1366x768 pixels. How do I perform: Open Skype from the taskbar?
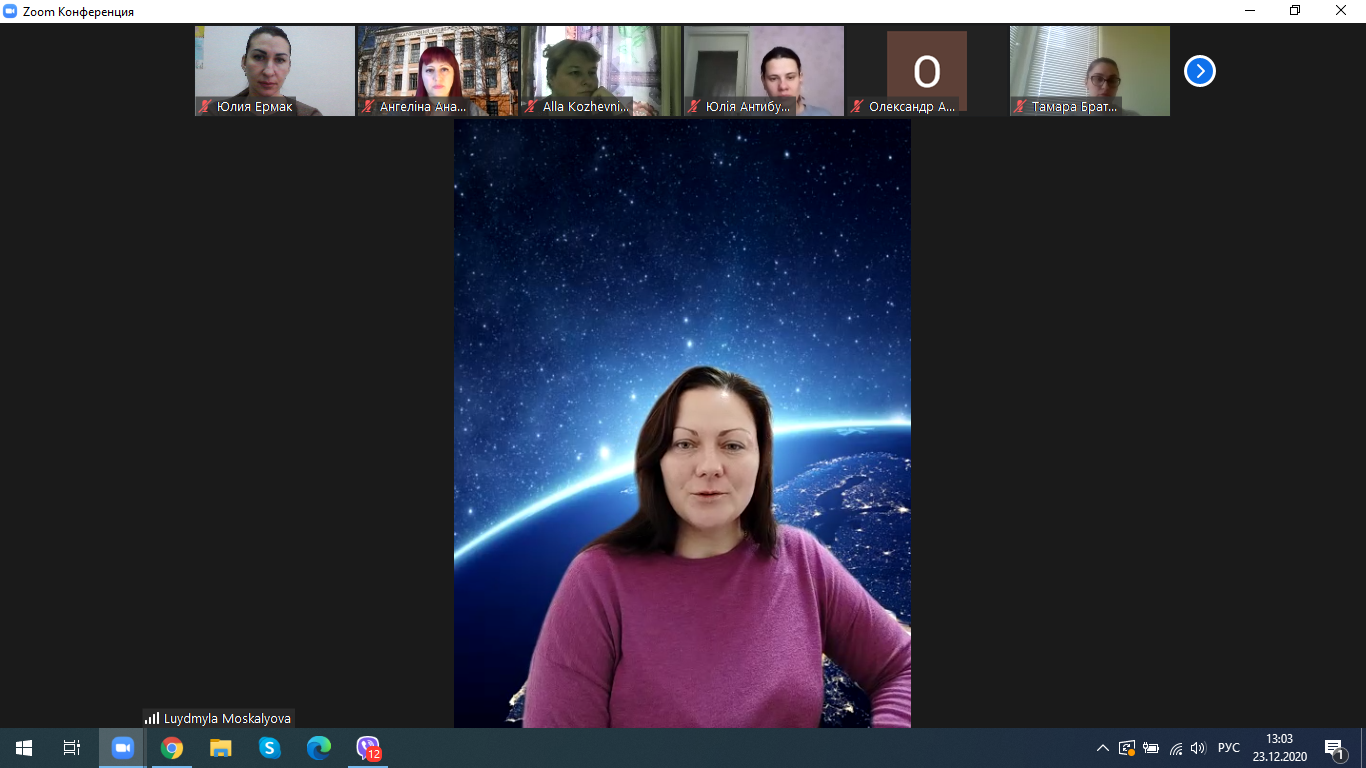click(x=270, y=748)
